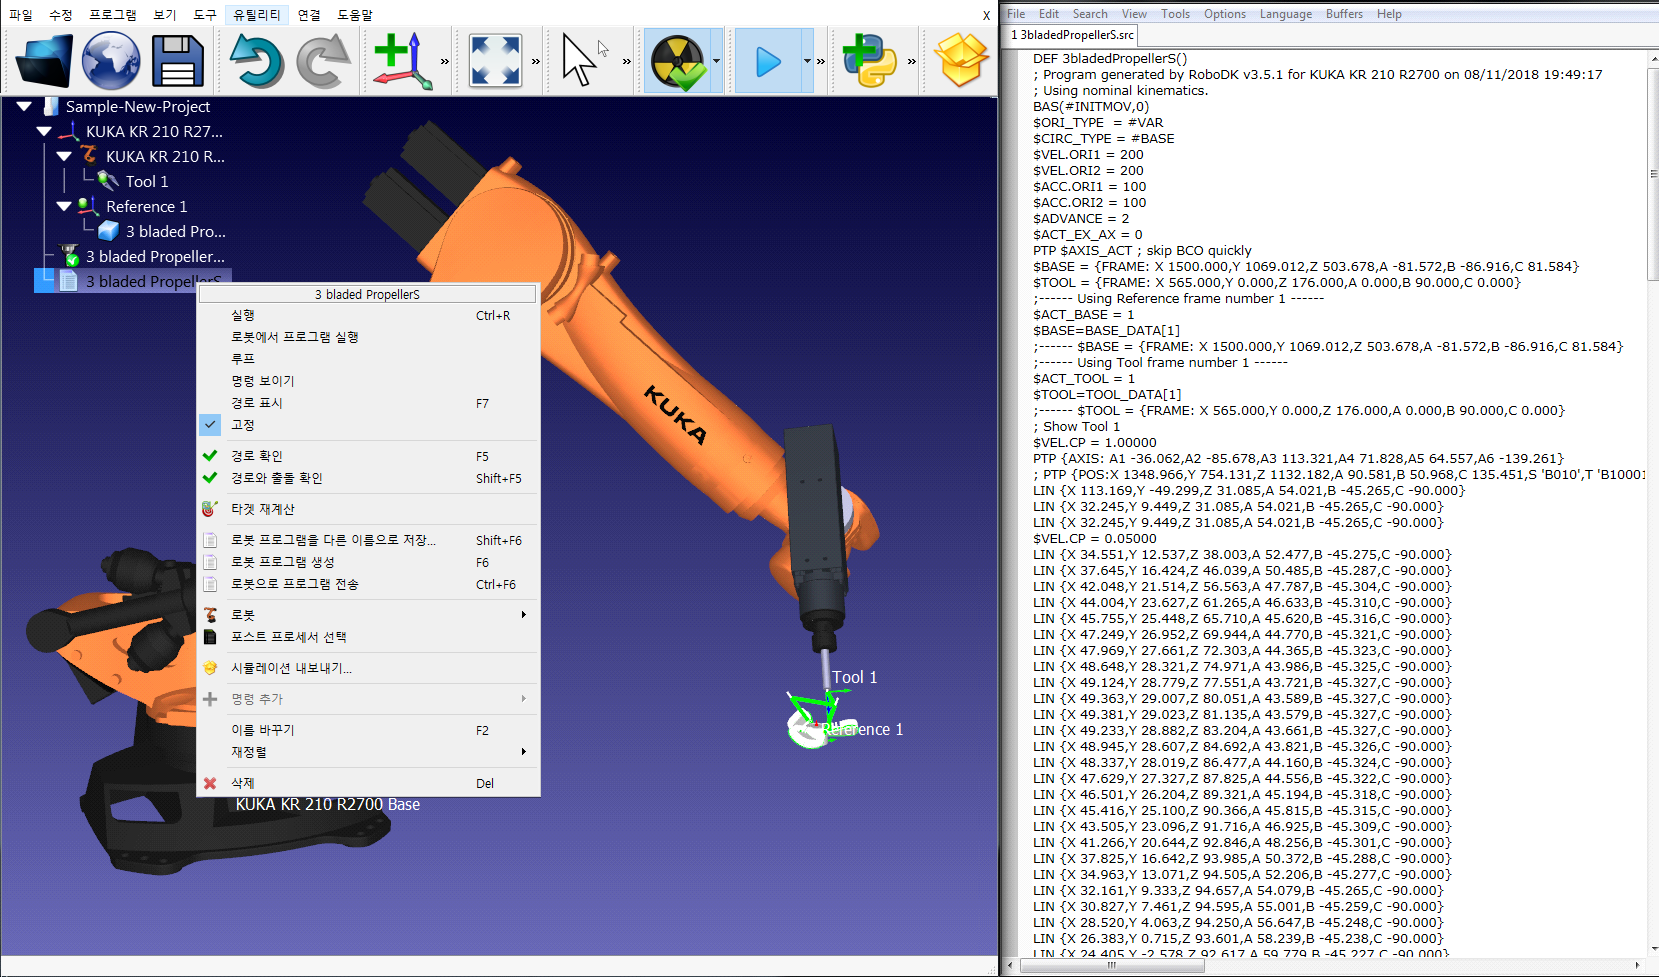1659x977 pixels.
Task: Click the code line $VEL.CP = 0.05000
Action: 1095,538
